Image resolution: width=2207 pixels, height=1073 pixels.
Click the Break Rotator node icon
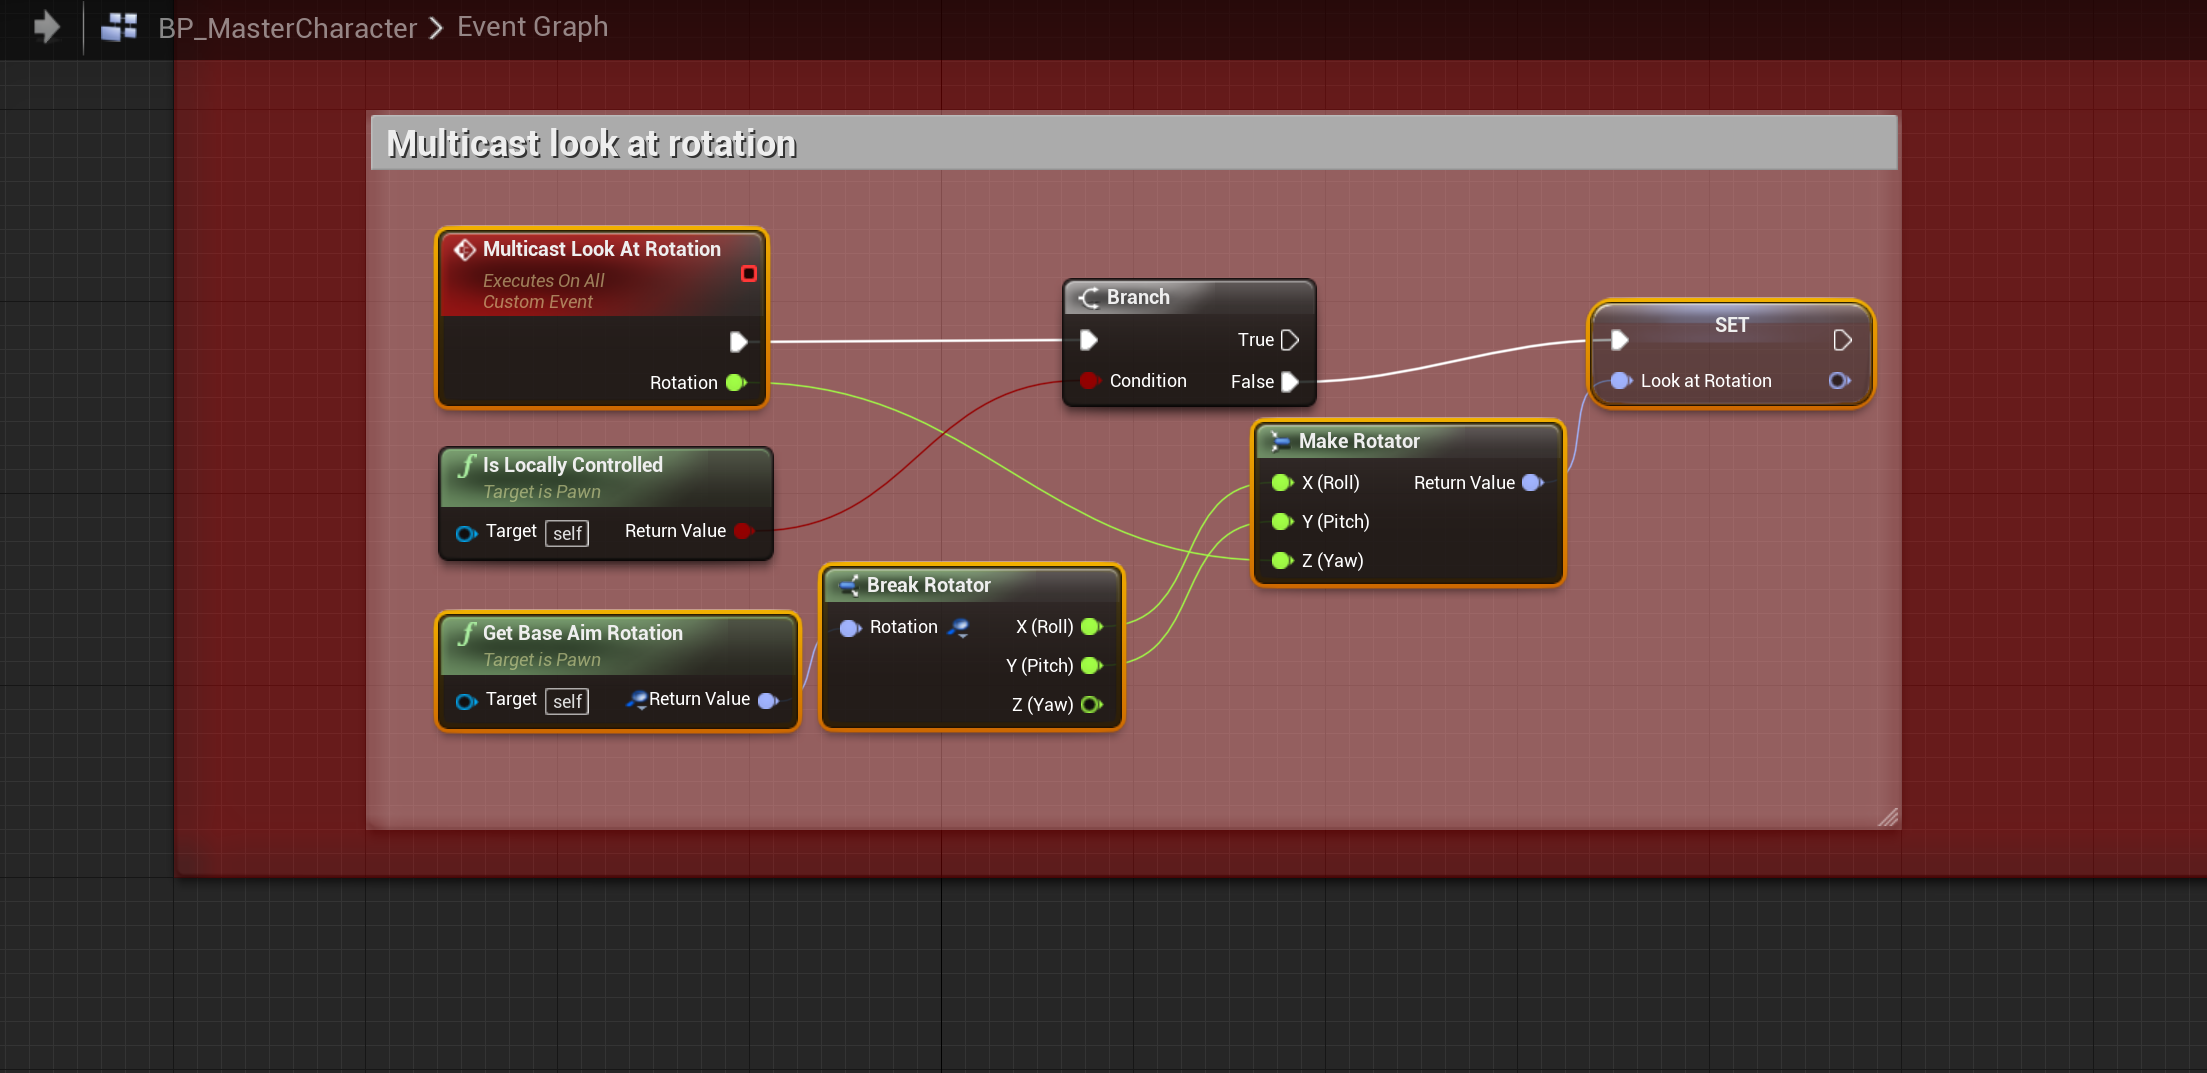click(x=848, y=585)
